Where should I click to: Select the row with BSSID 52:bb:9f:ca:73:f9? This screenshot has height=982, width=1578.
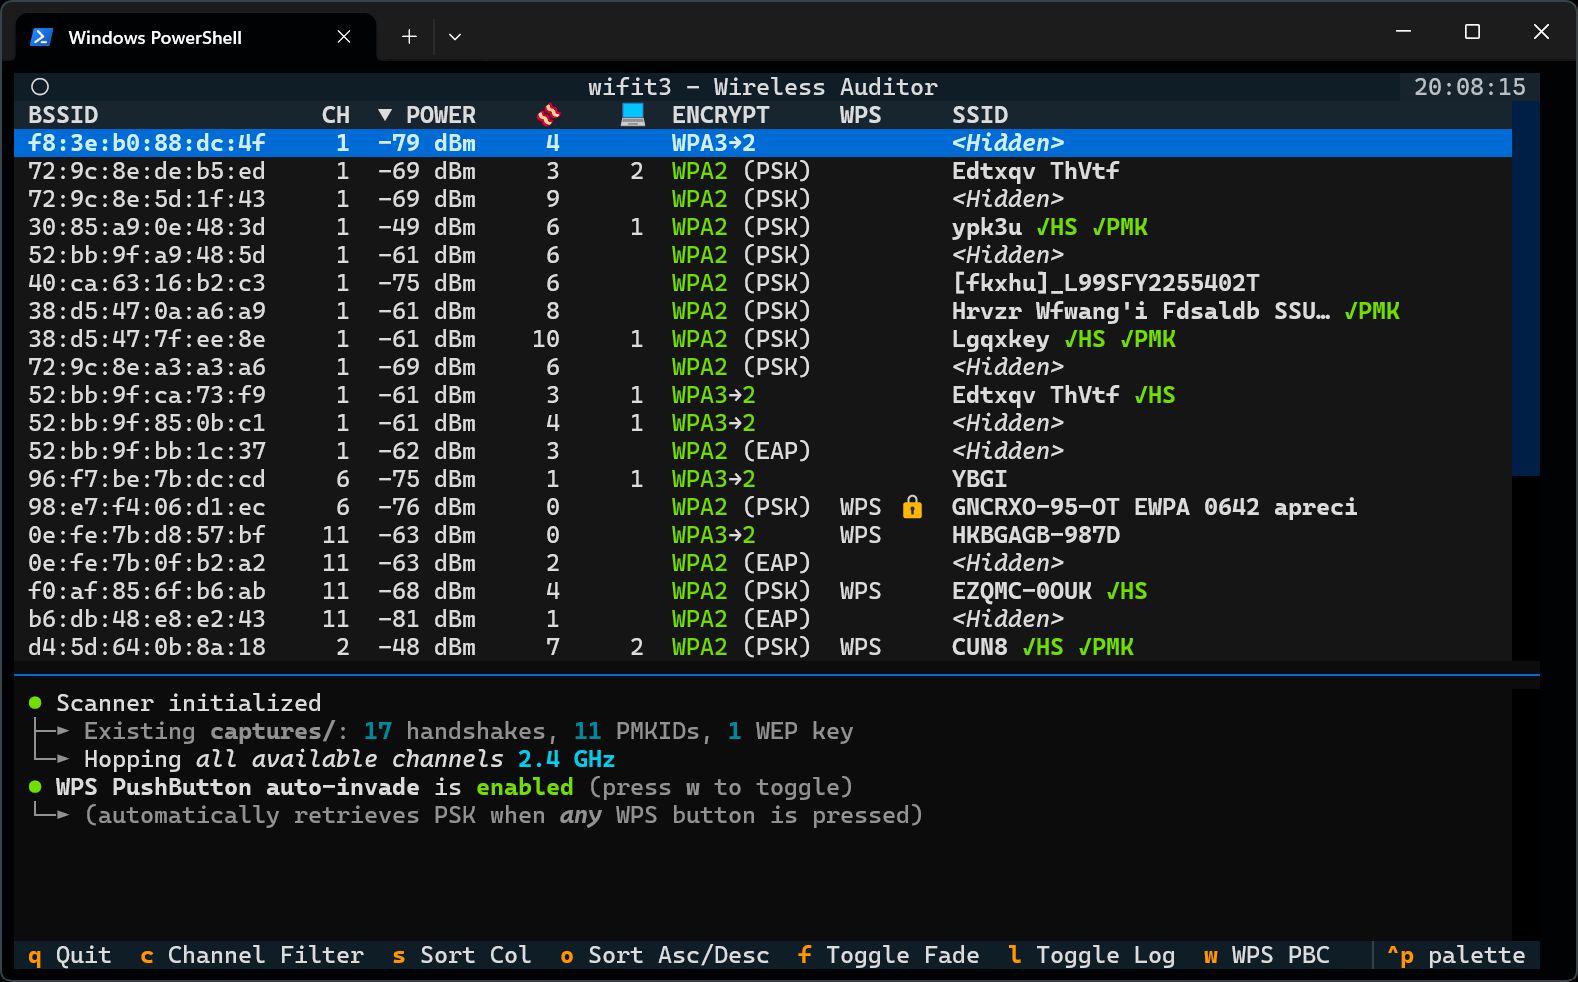[763, 395]
